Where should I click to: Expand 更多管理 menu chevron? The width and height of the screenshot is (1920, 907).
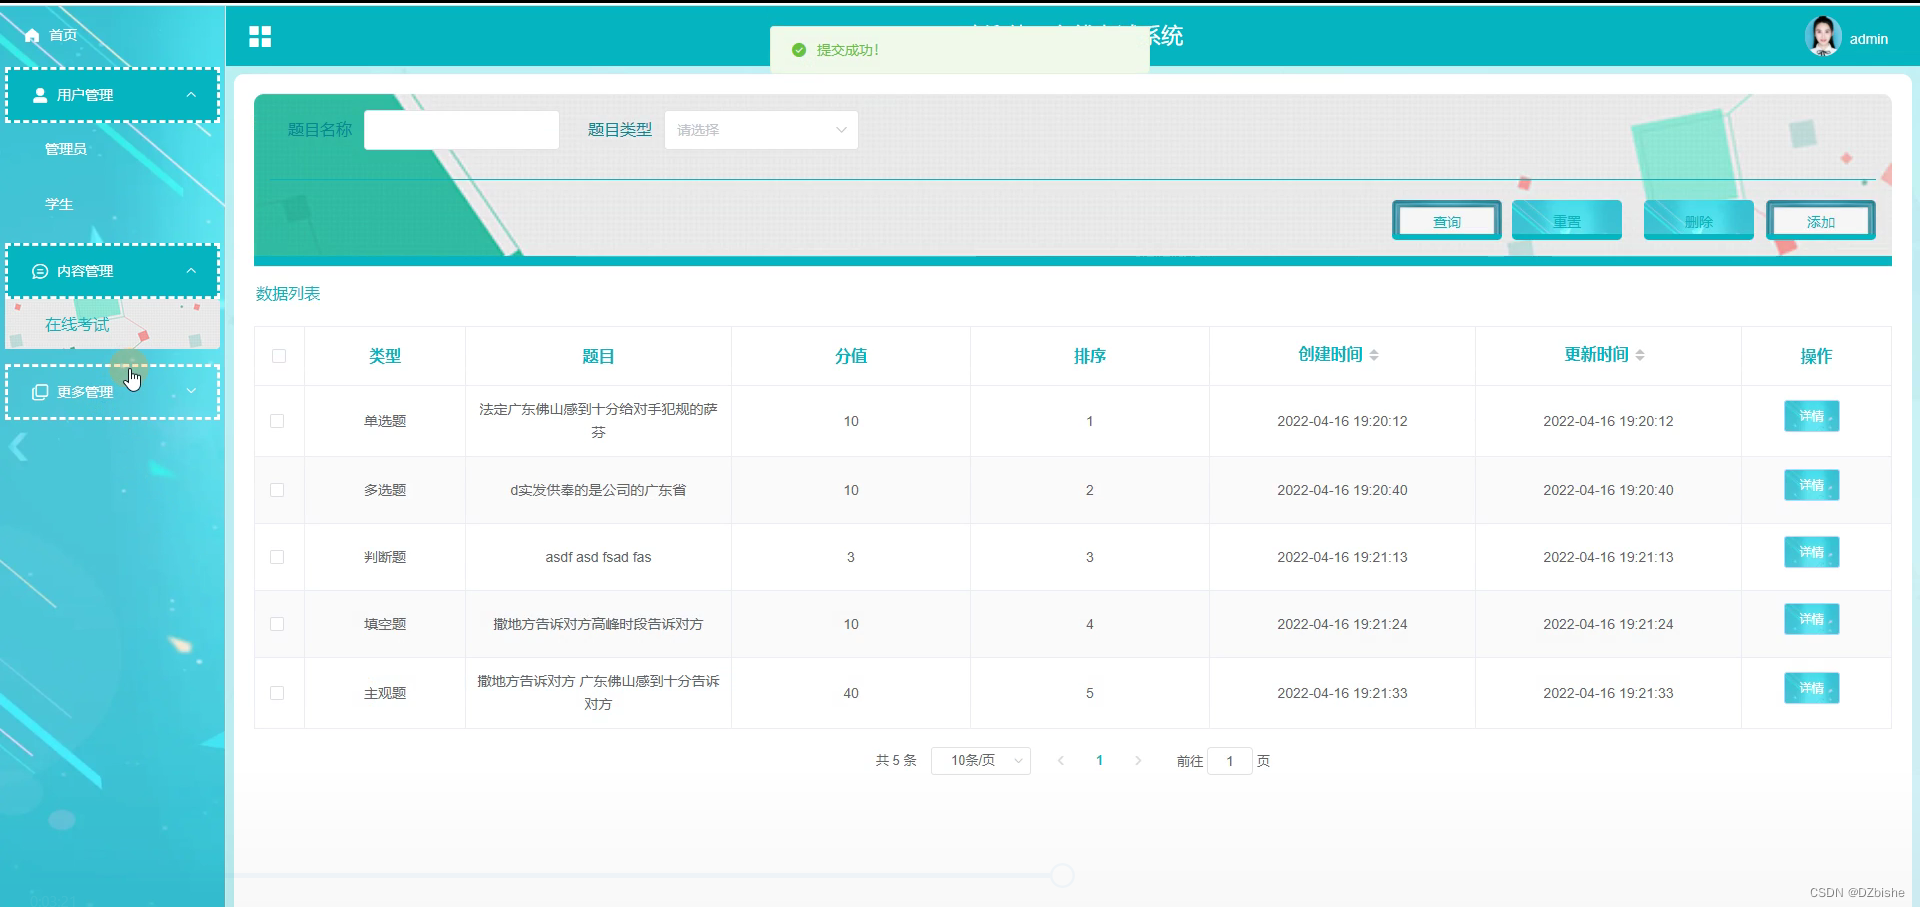click(x=191, y=391)
